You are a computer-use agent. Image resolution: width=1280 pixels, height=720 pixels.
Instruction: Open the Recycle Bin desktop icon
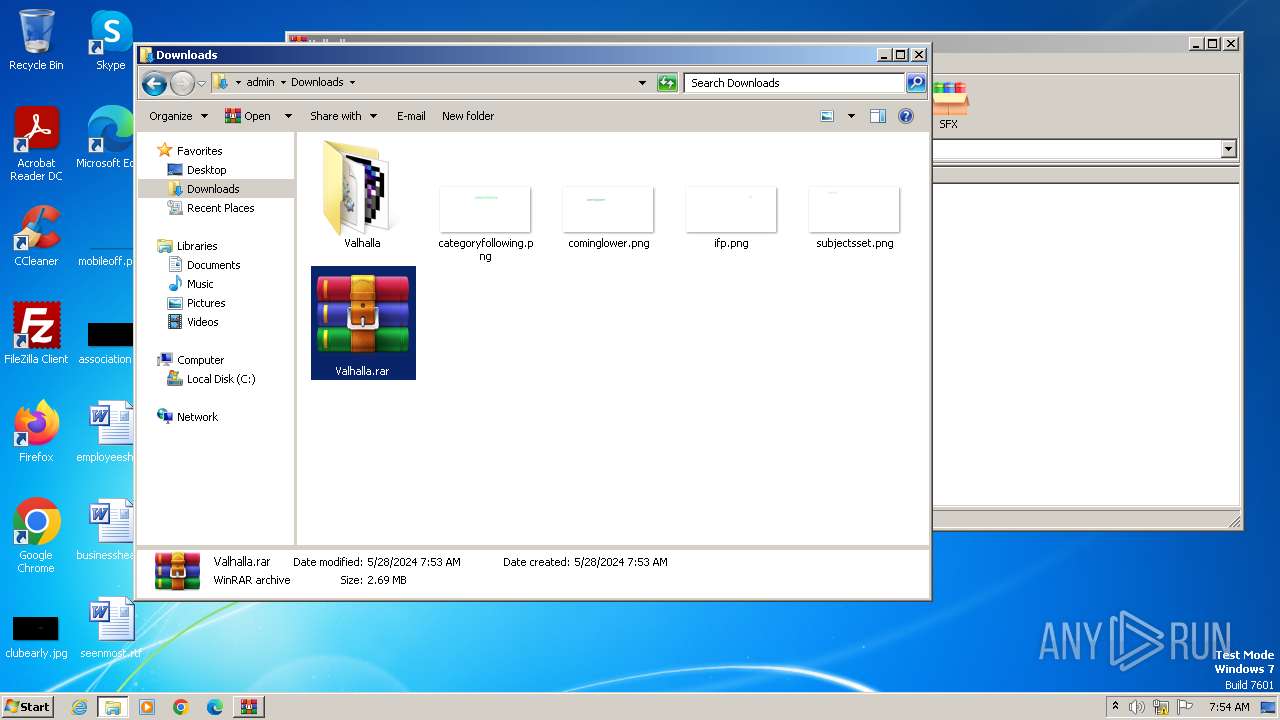[36, 40]
